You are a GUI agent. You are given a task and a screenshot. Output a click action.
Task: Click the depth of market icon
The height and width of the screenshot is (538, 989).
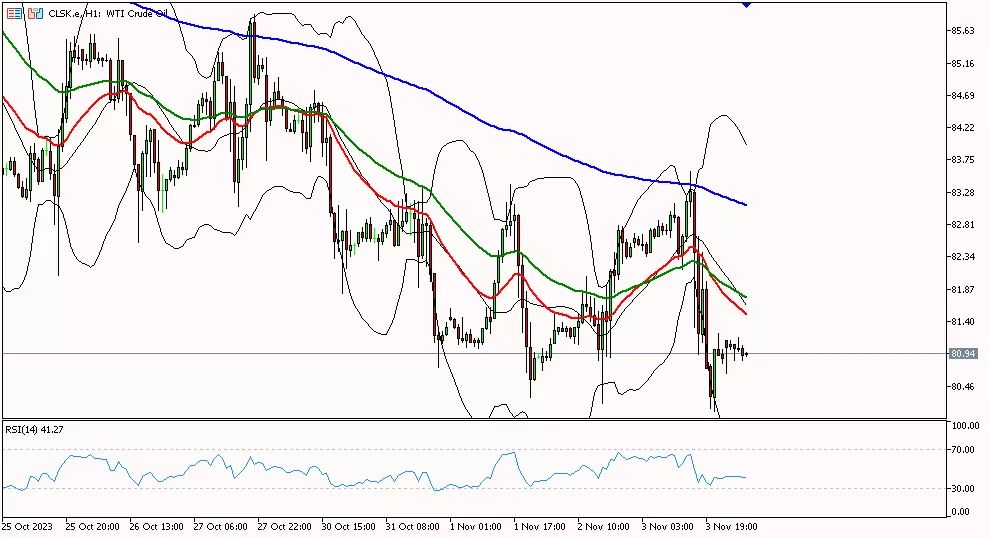click(x=35, y=14)
